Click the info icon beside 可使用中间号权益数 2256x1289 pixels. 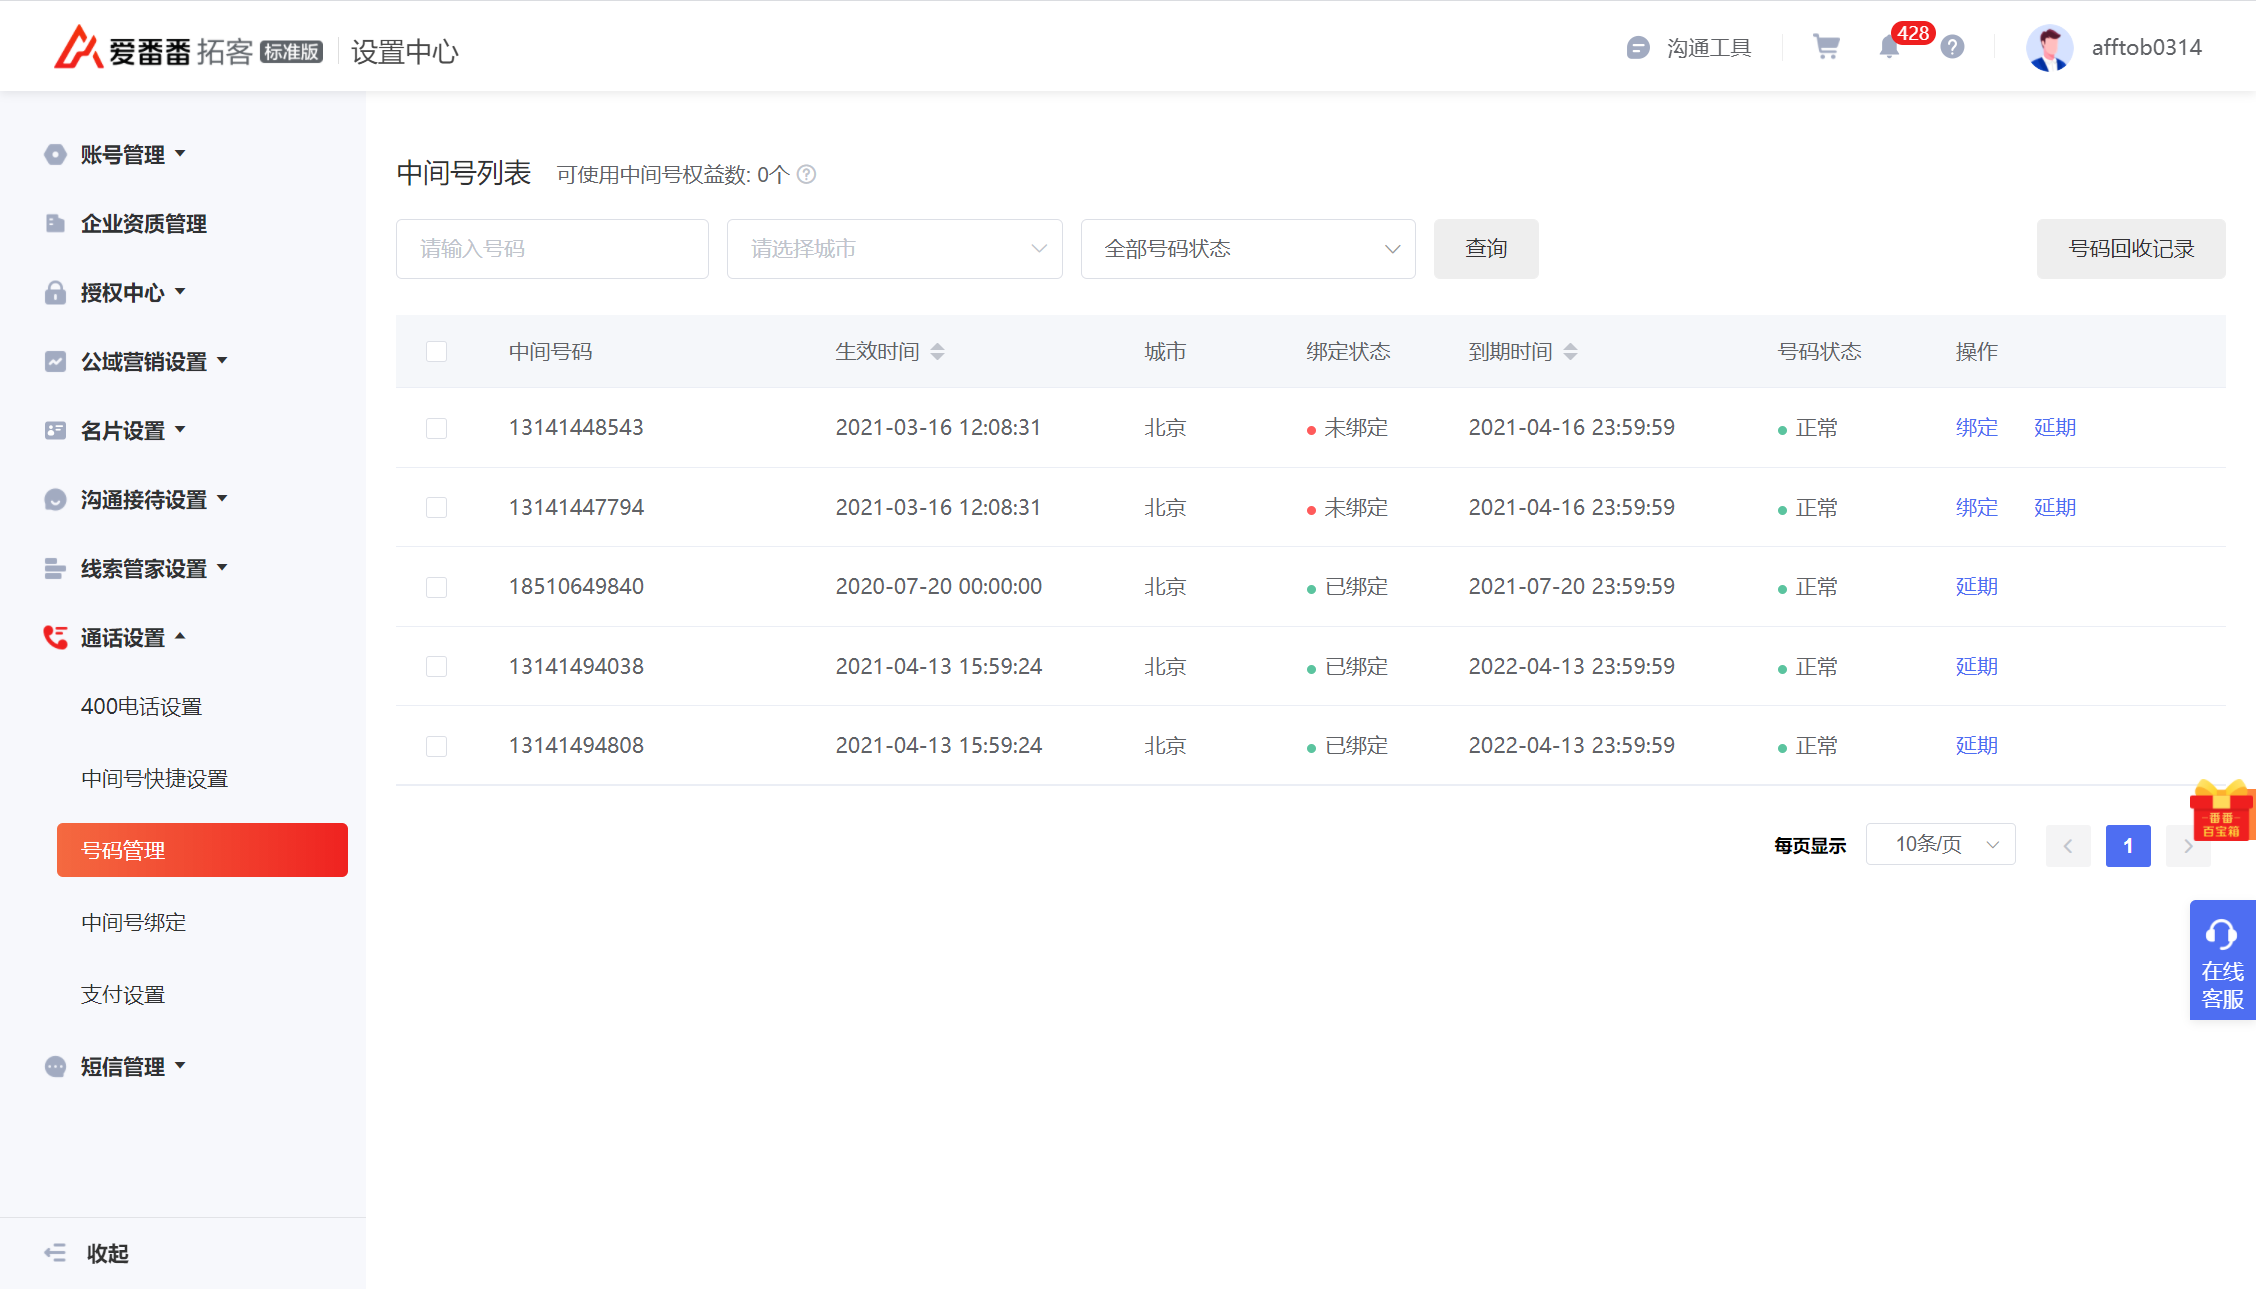[x=806, y=174]
